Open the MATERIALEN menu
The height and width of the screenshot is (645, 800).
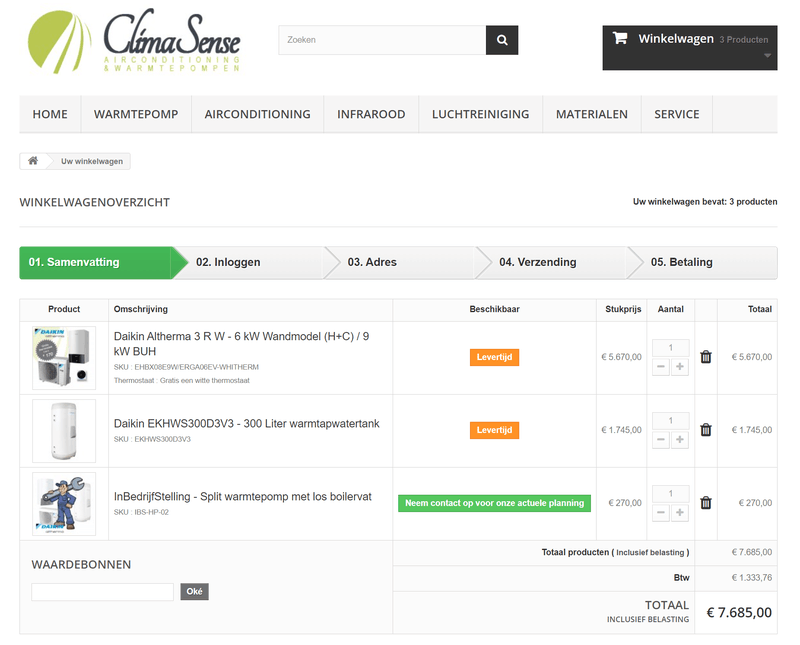pos(592,114)
